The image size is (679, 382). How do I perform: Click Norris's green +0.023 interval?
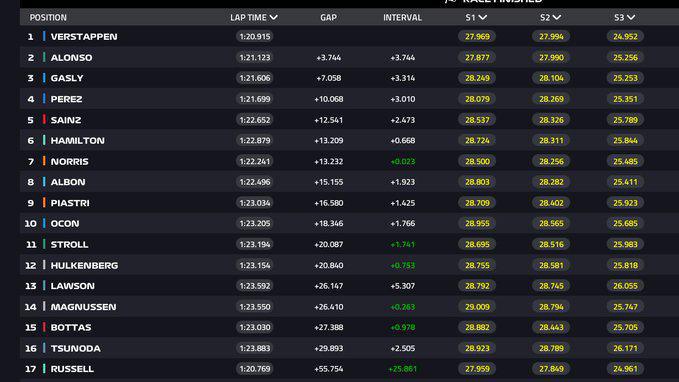click(403, 162)
